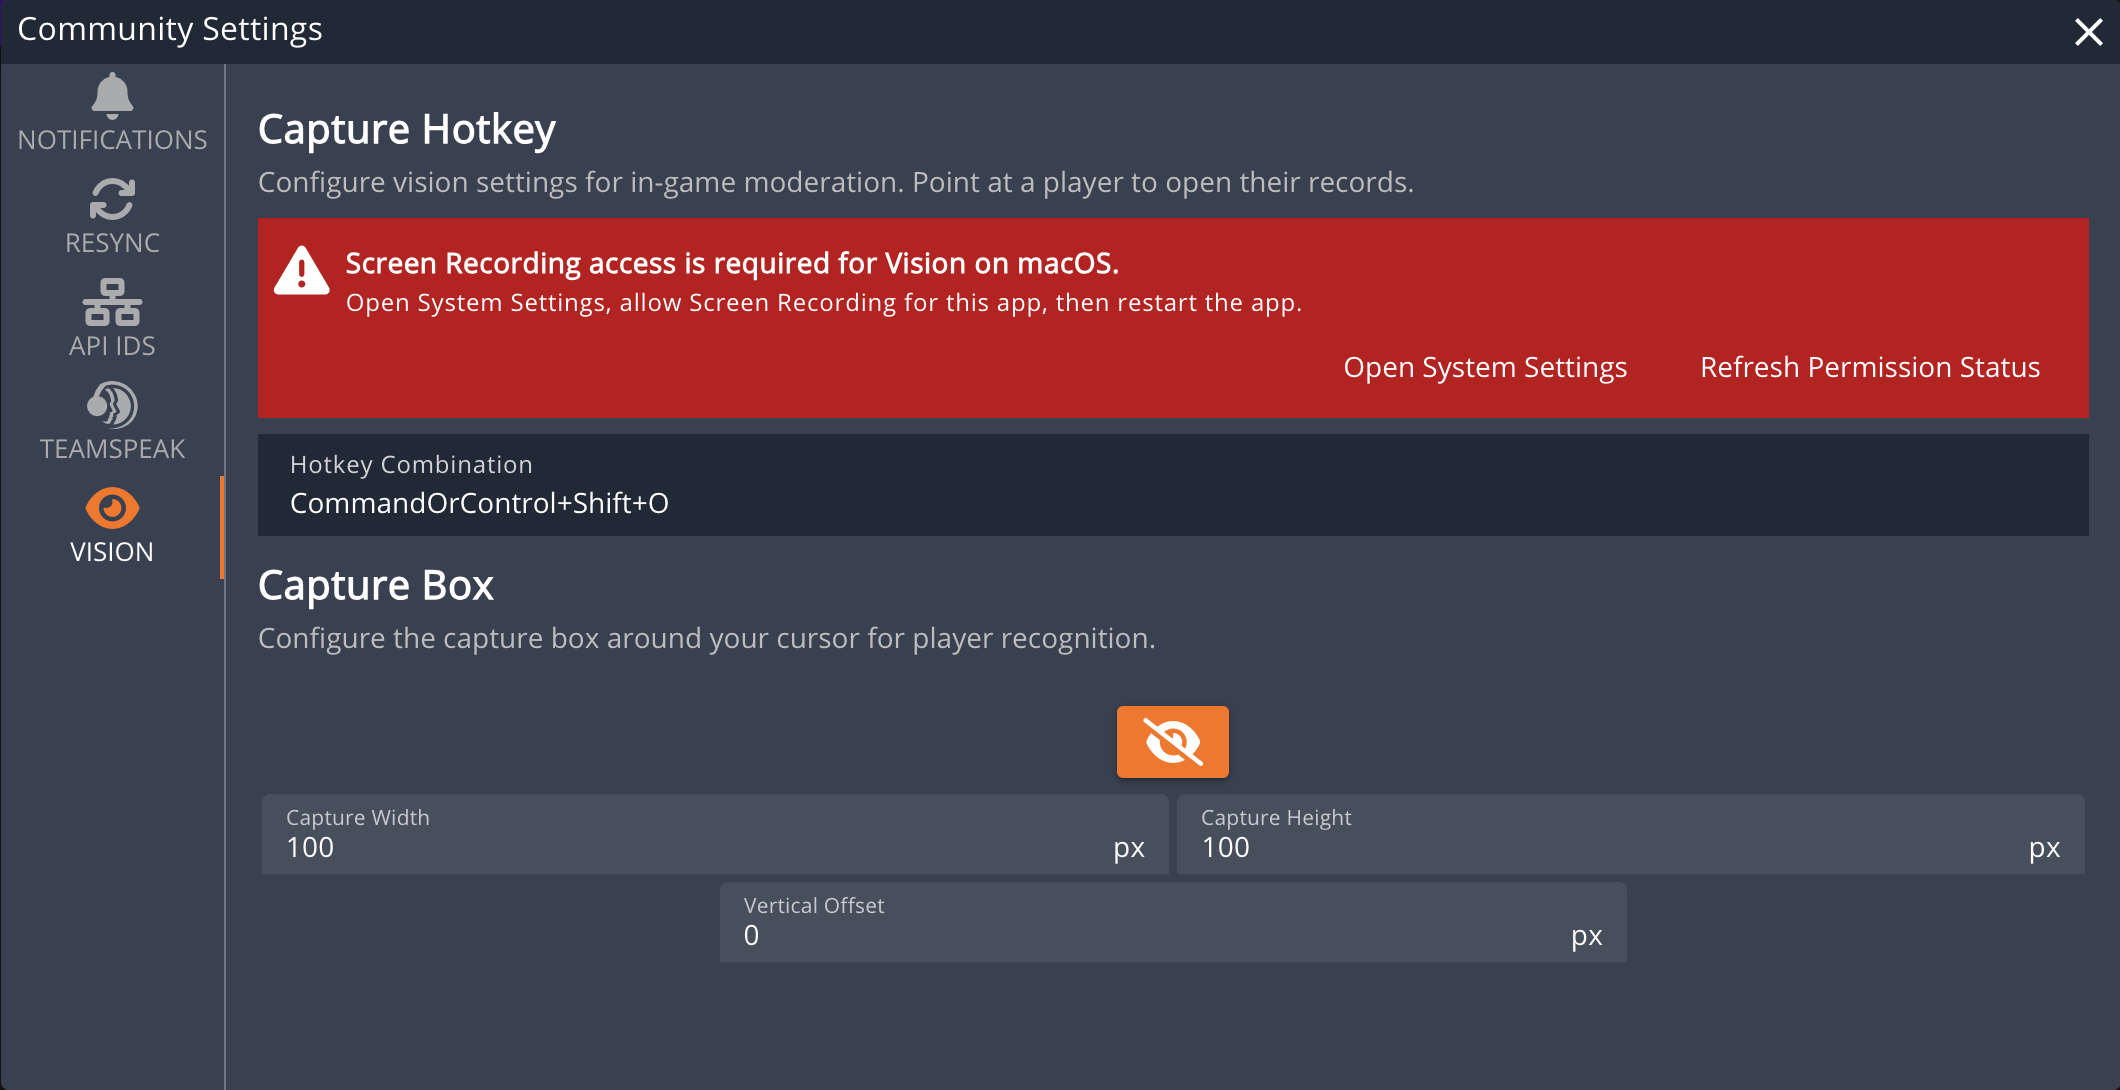Toggle the capture box preview eye button
Screen dimensions: 2120x1090
(x=1172, y=742)
